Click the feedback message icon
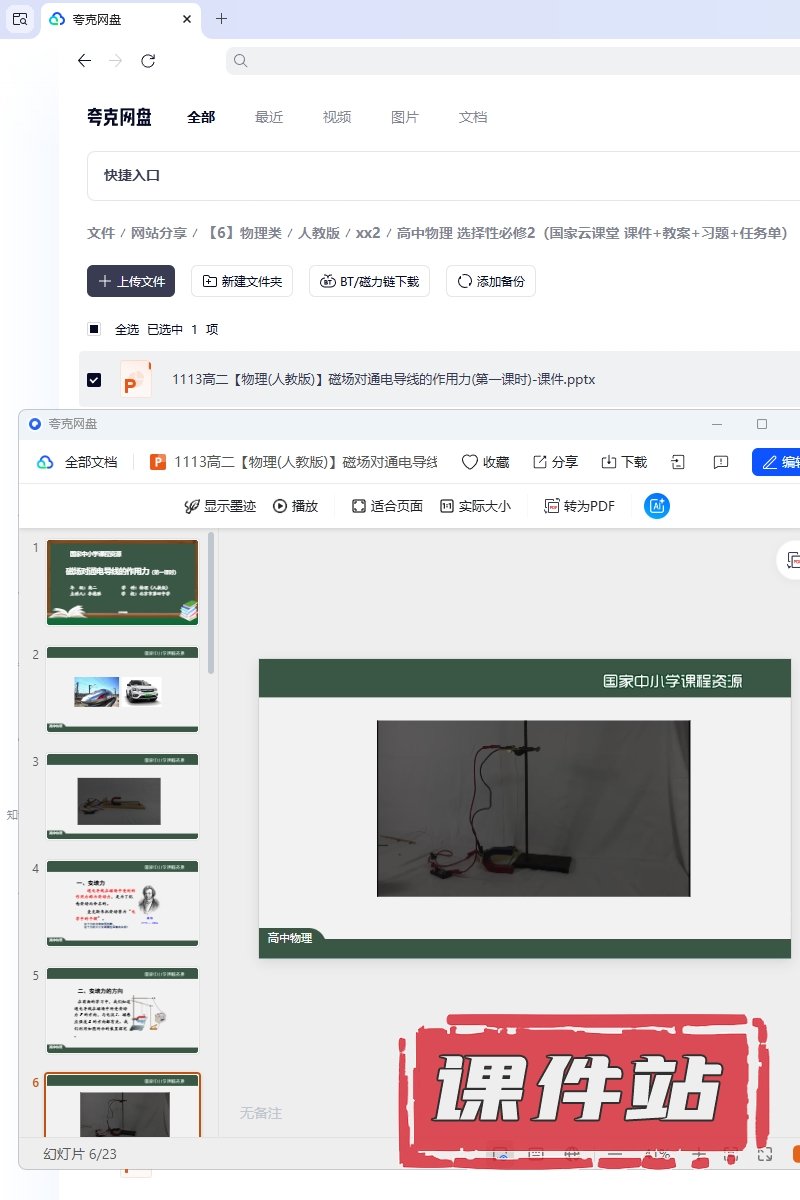Image resolution: width=800 pixels, height=1200 pixels. click(720, 462)
